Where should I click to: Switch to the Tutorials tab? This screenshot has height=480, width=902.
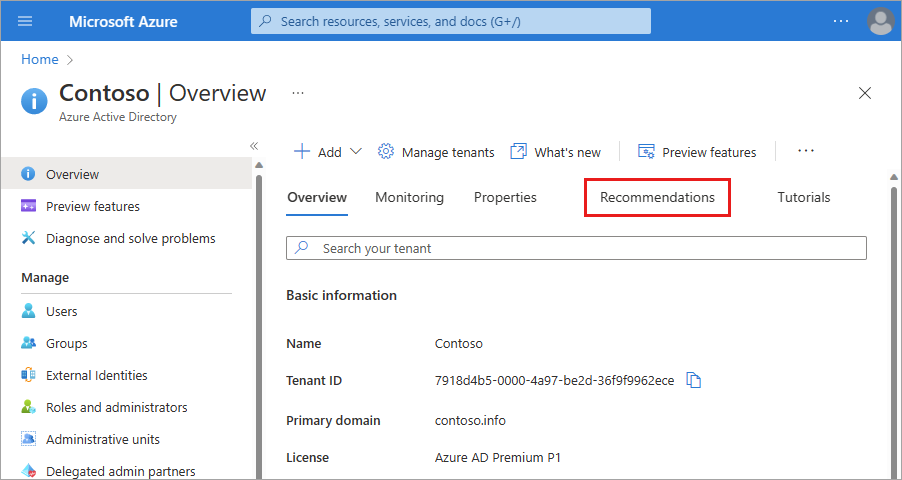pos(804,197)
